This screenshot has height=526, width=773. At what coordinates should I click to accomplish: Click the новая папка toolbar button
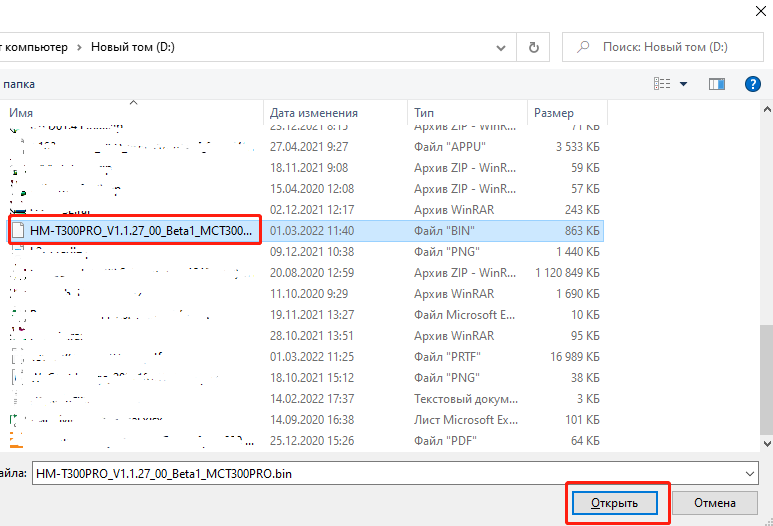(18, 84)
